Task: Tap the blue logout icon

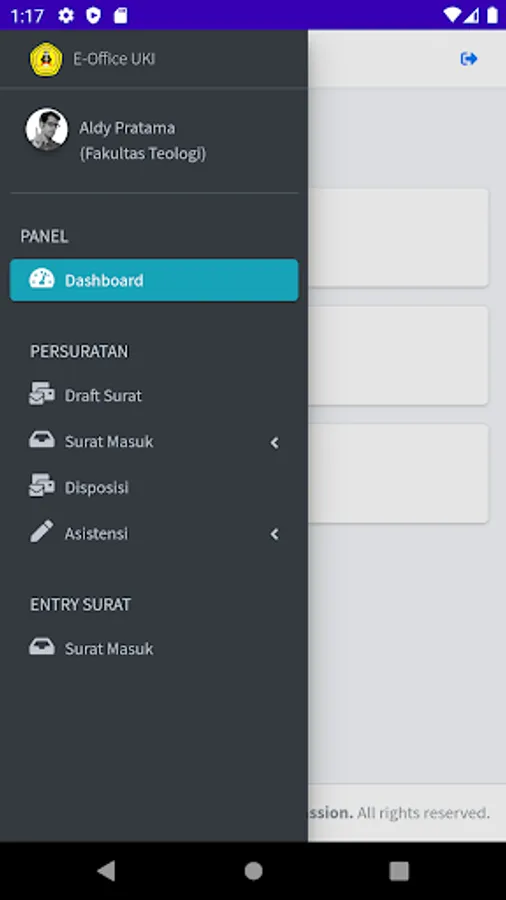Action: coord(469,59)
